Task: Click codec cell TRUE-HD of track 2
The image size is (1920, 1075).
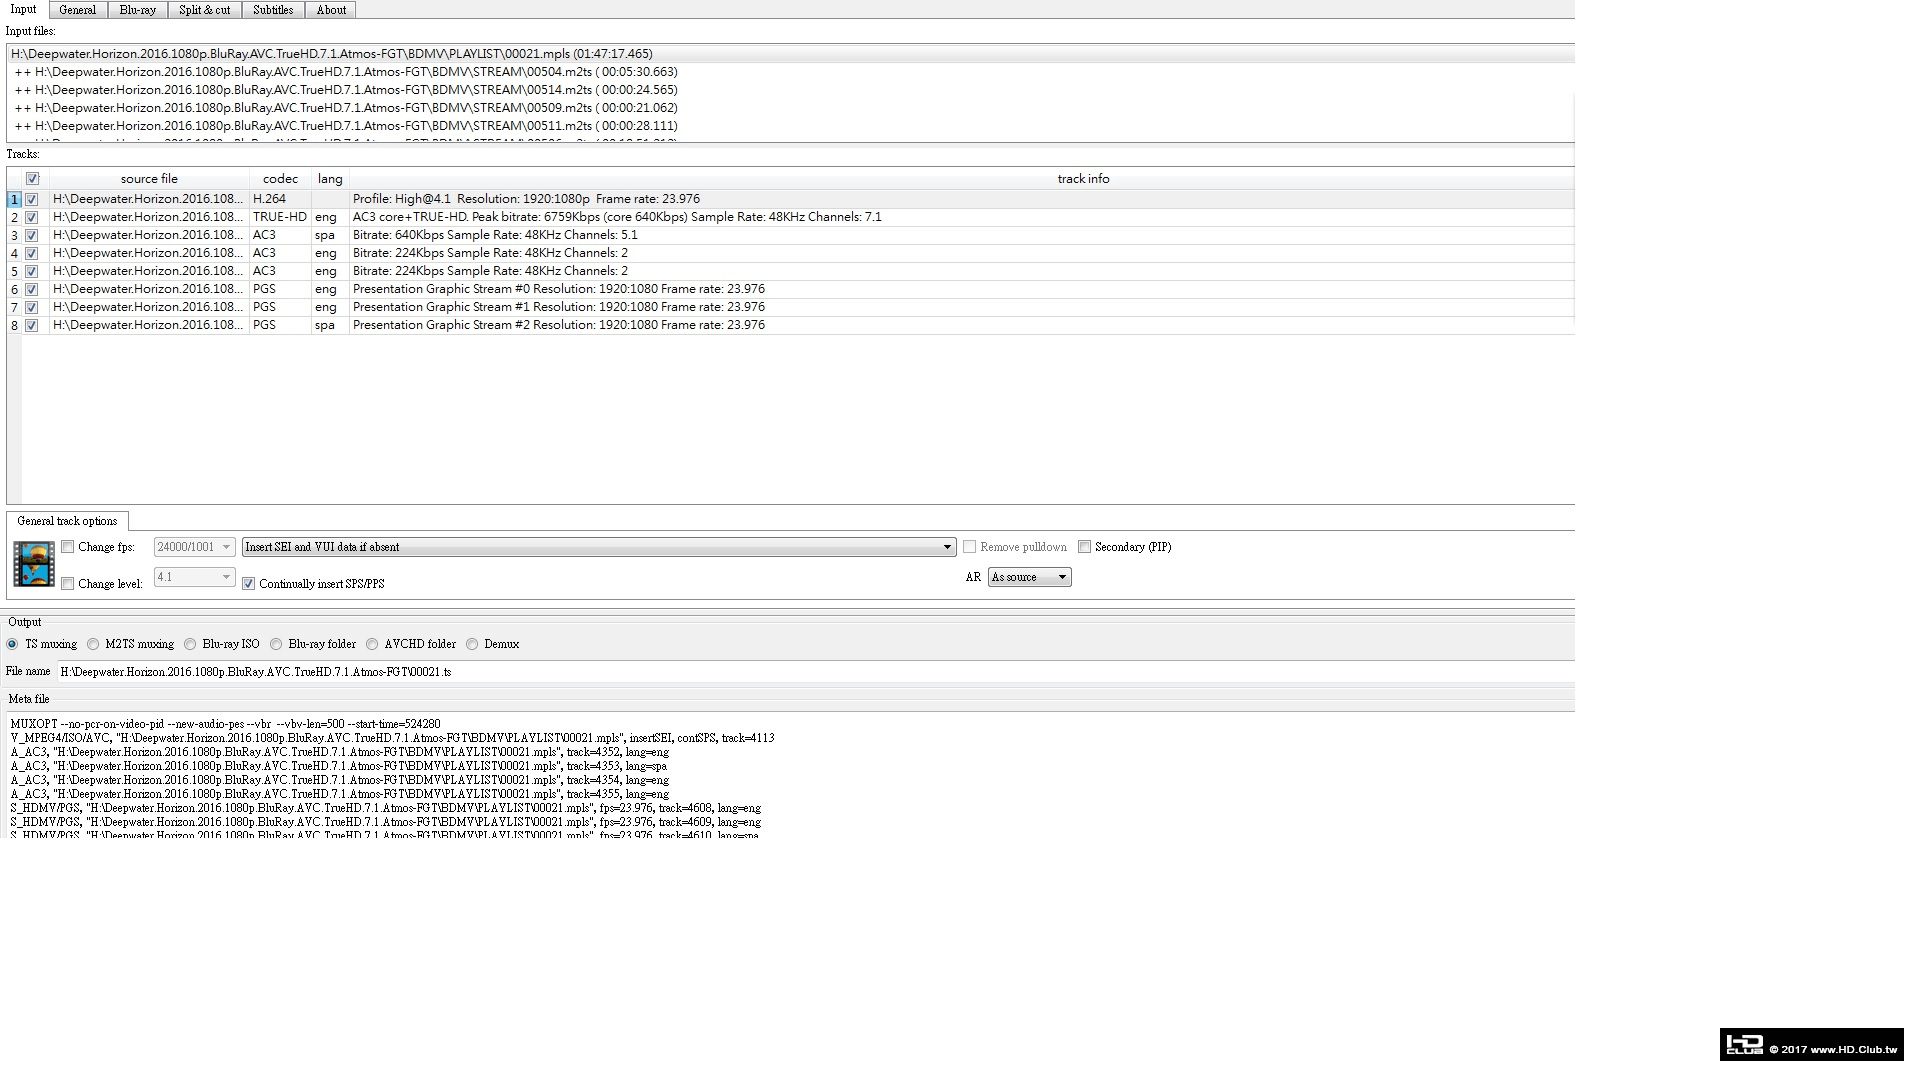Action: coord(280,217)
